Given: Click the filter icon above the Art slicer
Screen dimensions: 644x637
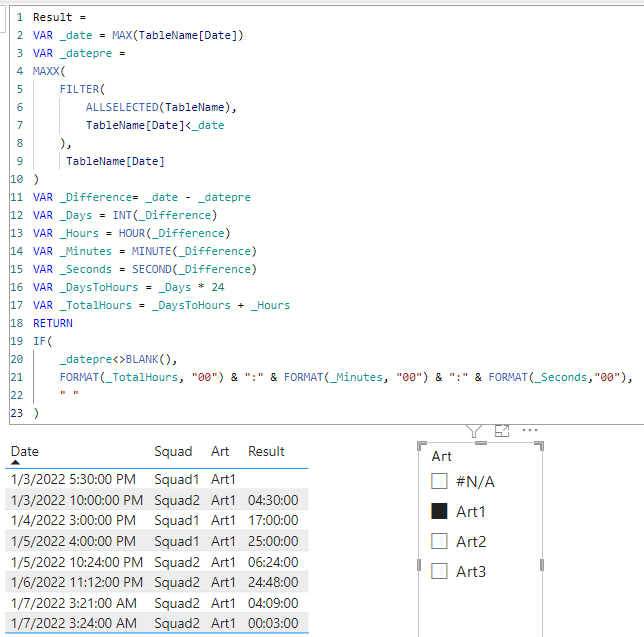Looking at the screenshot, I should 474,431.
